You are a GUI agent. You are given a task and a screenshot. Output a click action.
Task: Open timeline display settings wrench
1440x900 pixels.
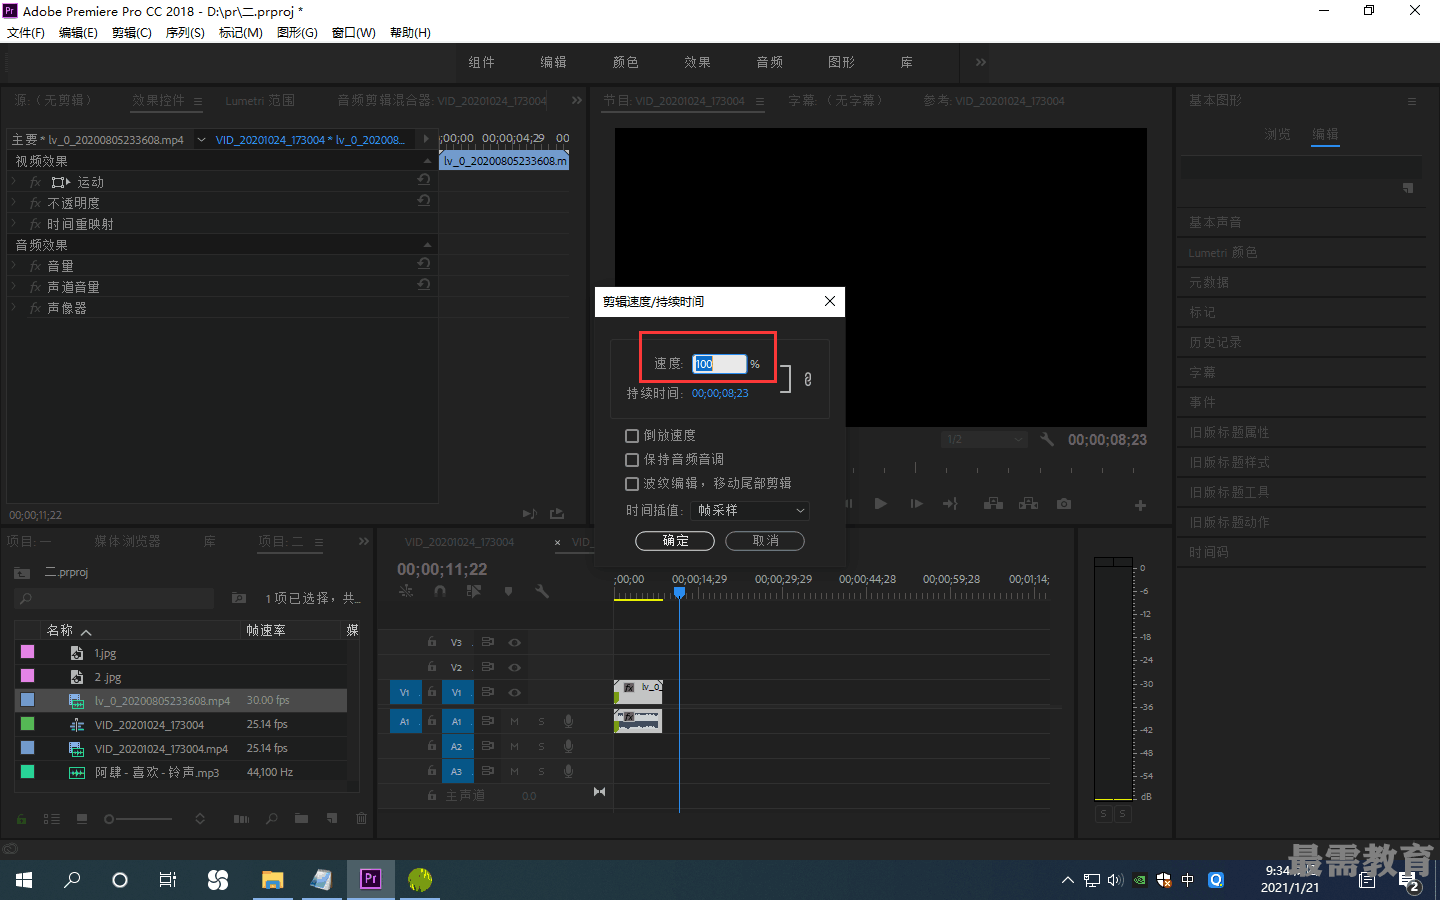542,591
